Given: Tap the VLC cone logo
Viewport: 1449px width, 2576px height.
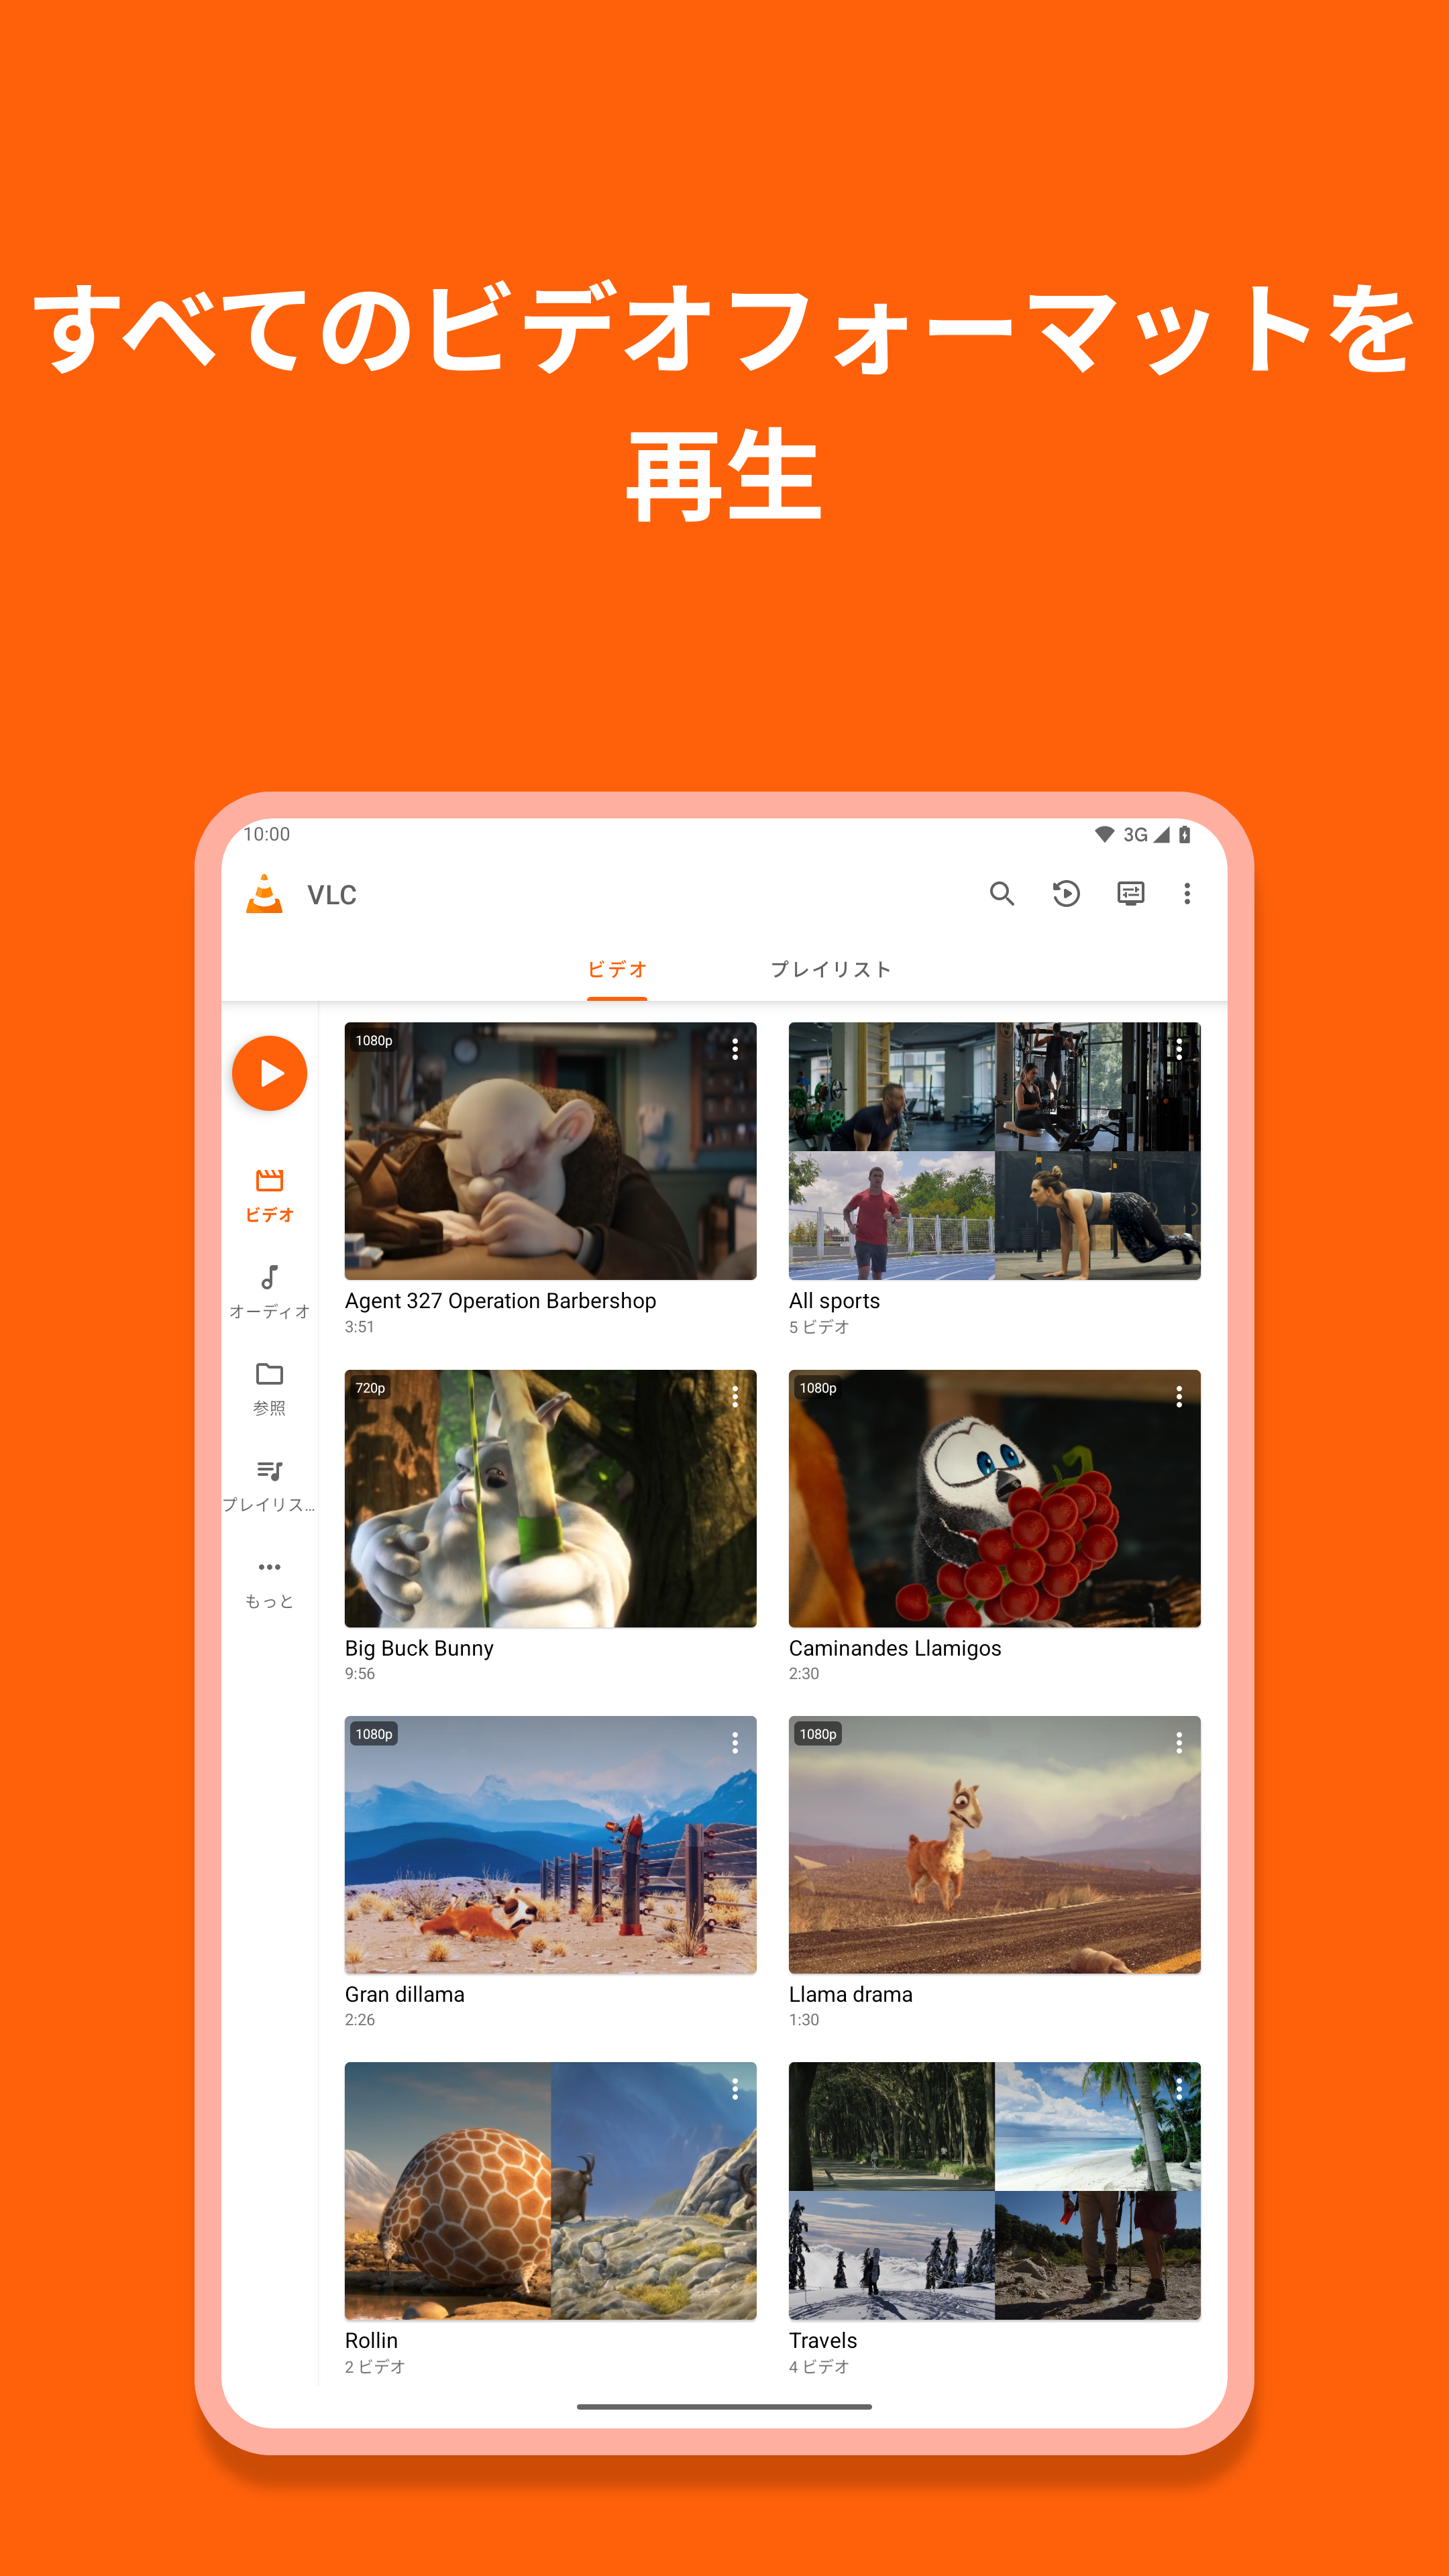Looking at the screenshot, I should pyautogui.click(x=264, y=894).
